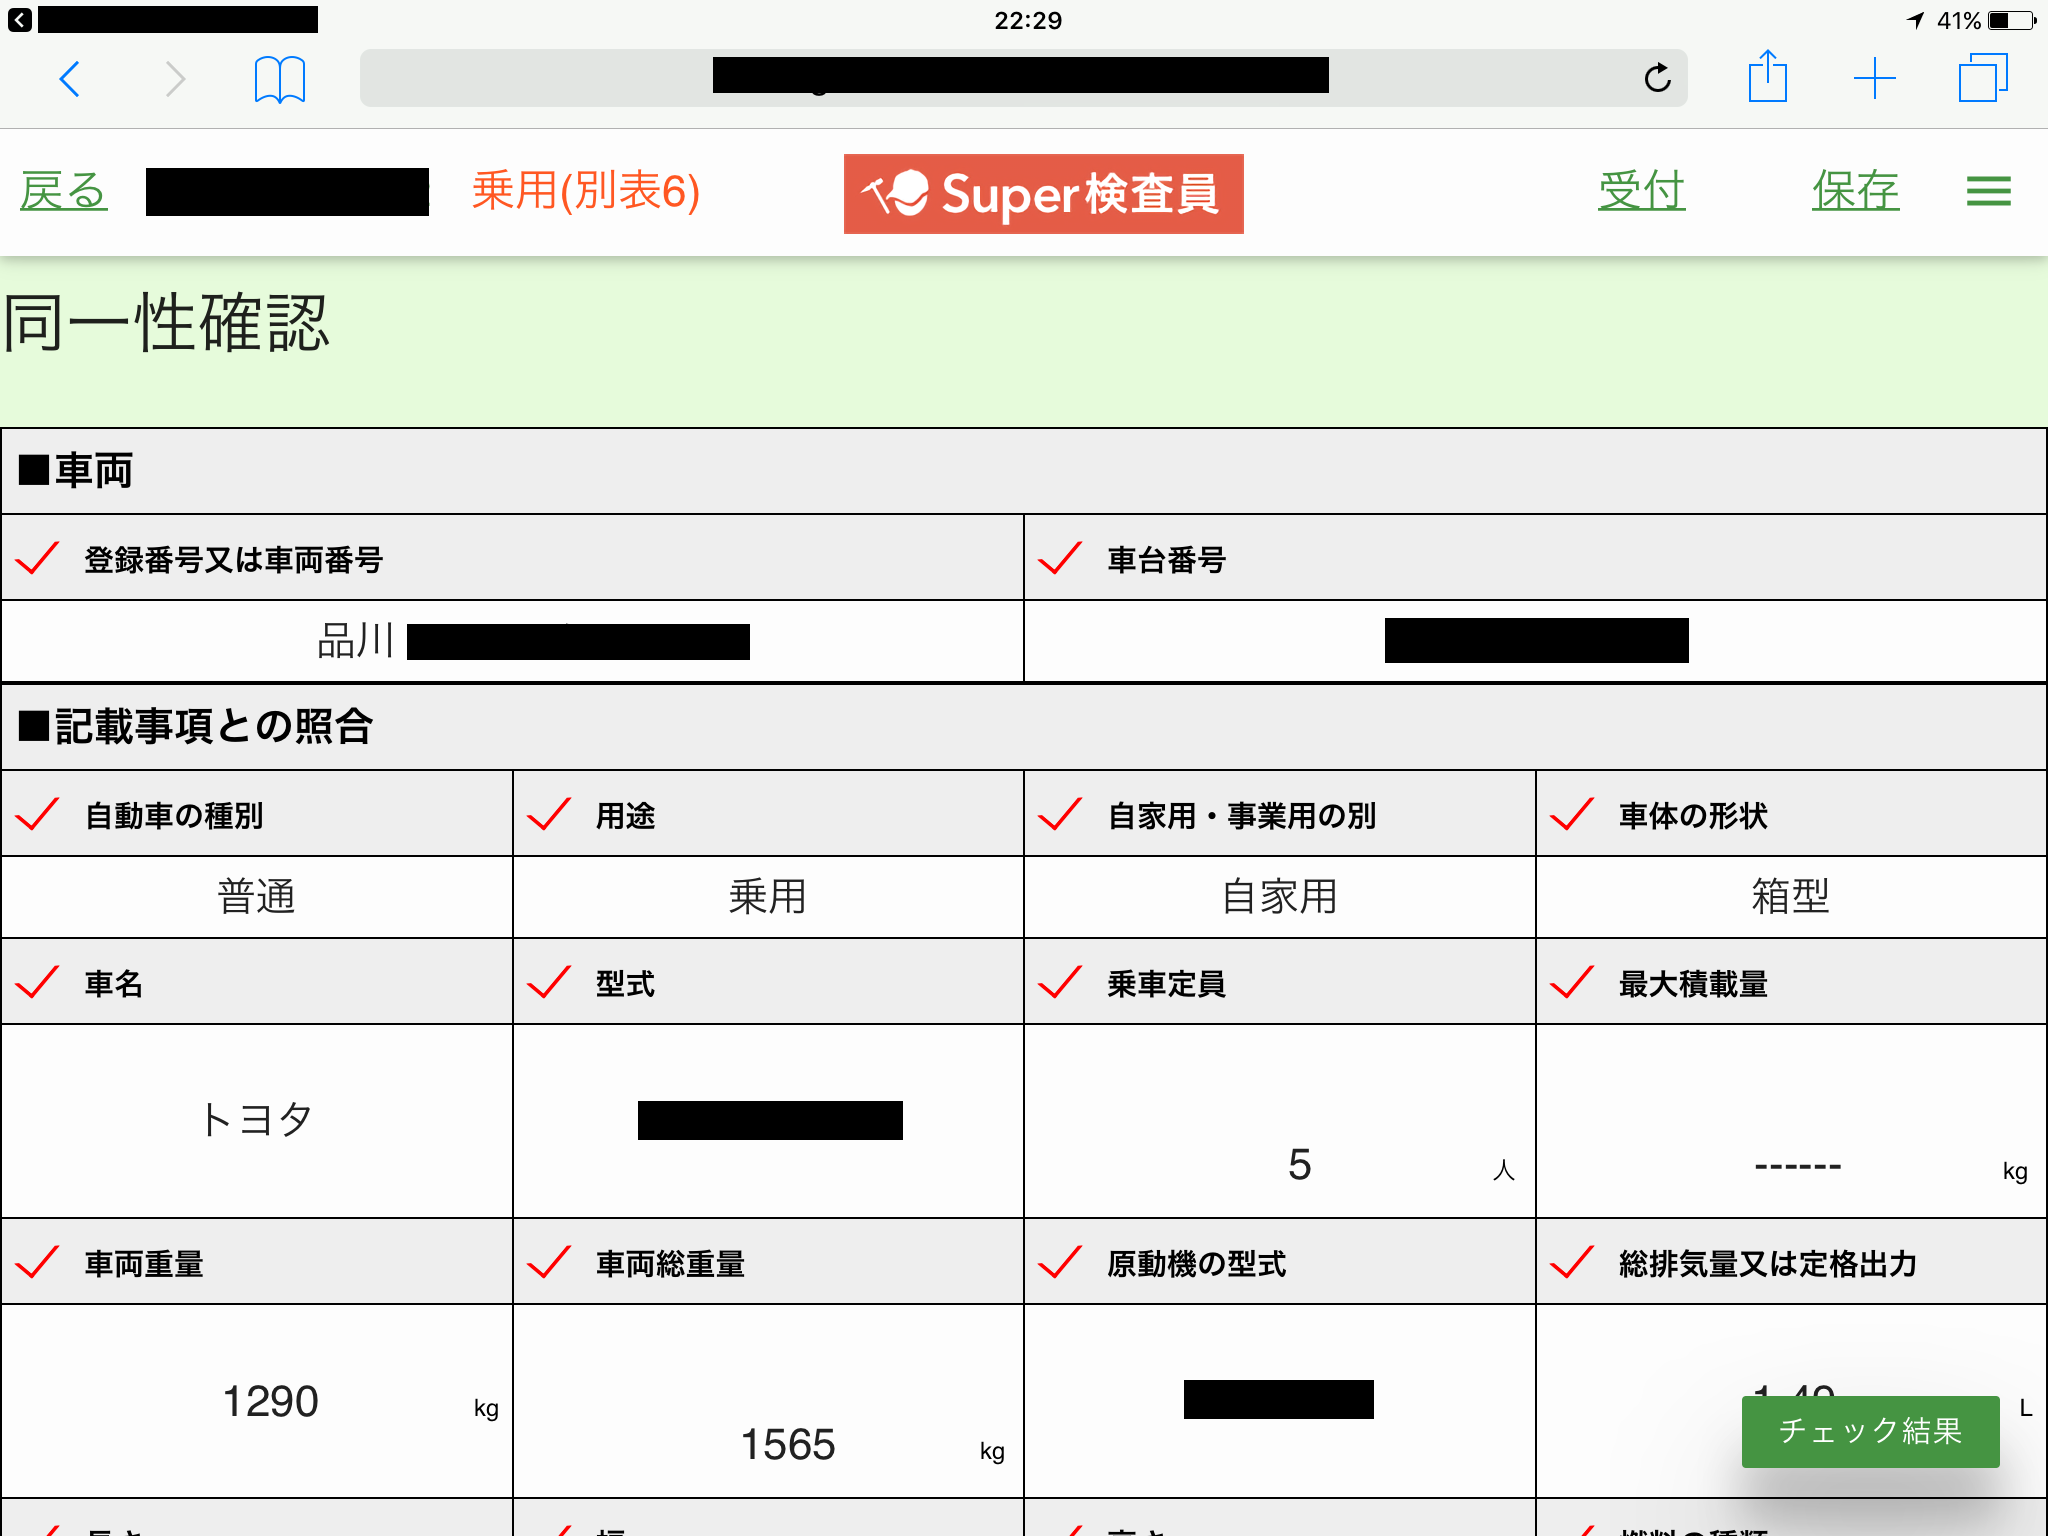This screenshot has width=2048, height=1536.
Task: Click the 受付 link
Action: click(x=1641, y=191)
